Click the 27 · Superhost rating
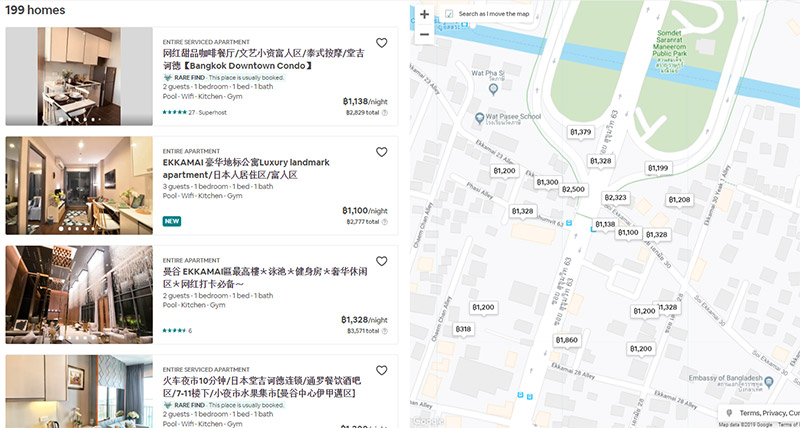800x428 pixels. tap(195, 112)
